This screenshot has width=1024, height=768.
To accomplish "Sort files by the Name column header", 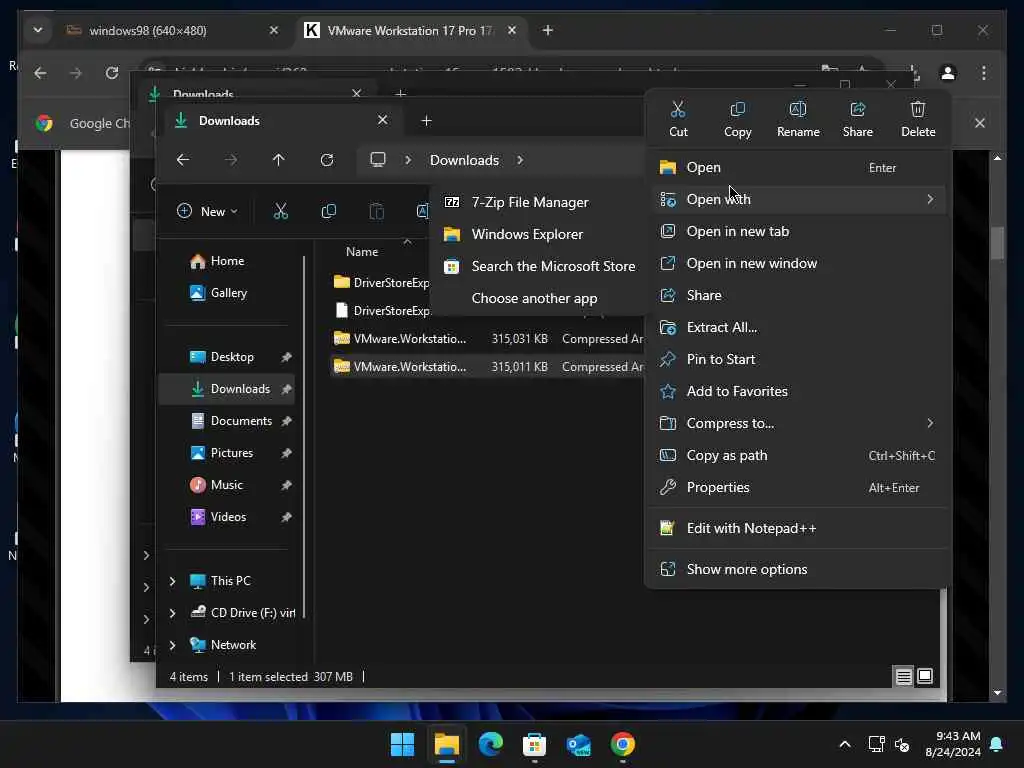I will click(362, 252).
